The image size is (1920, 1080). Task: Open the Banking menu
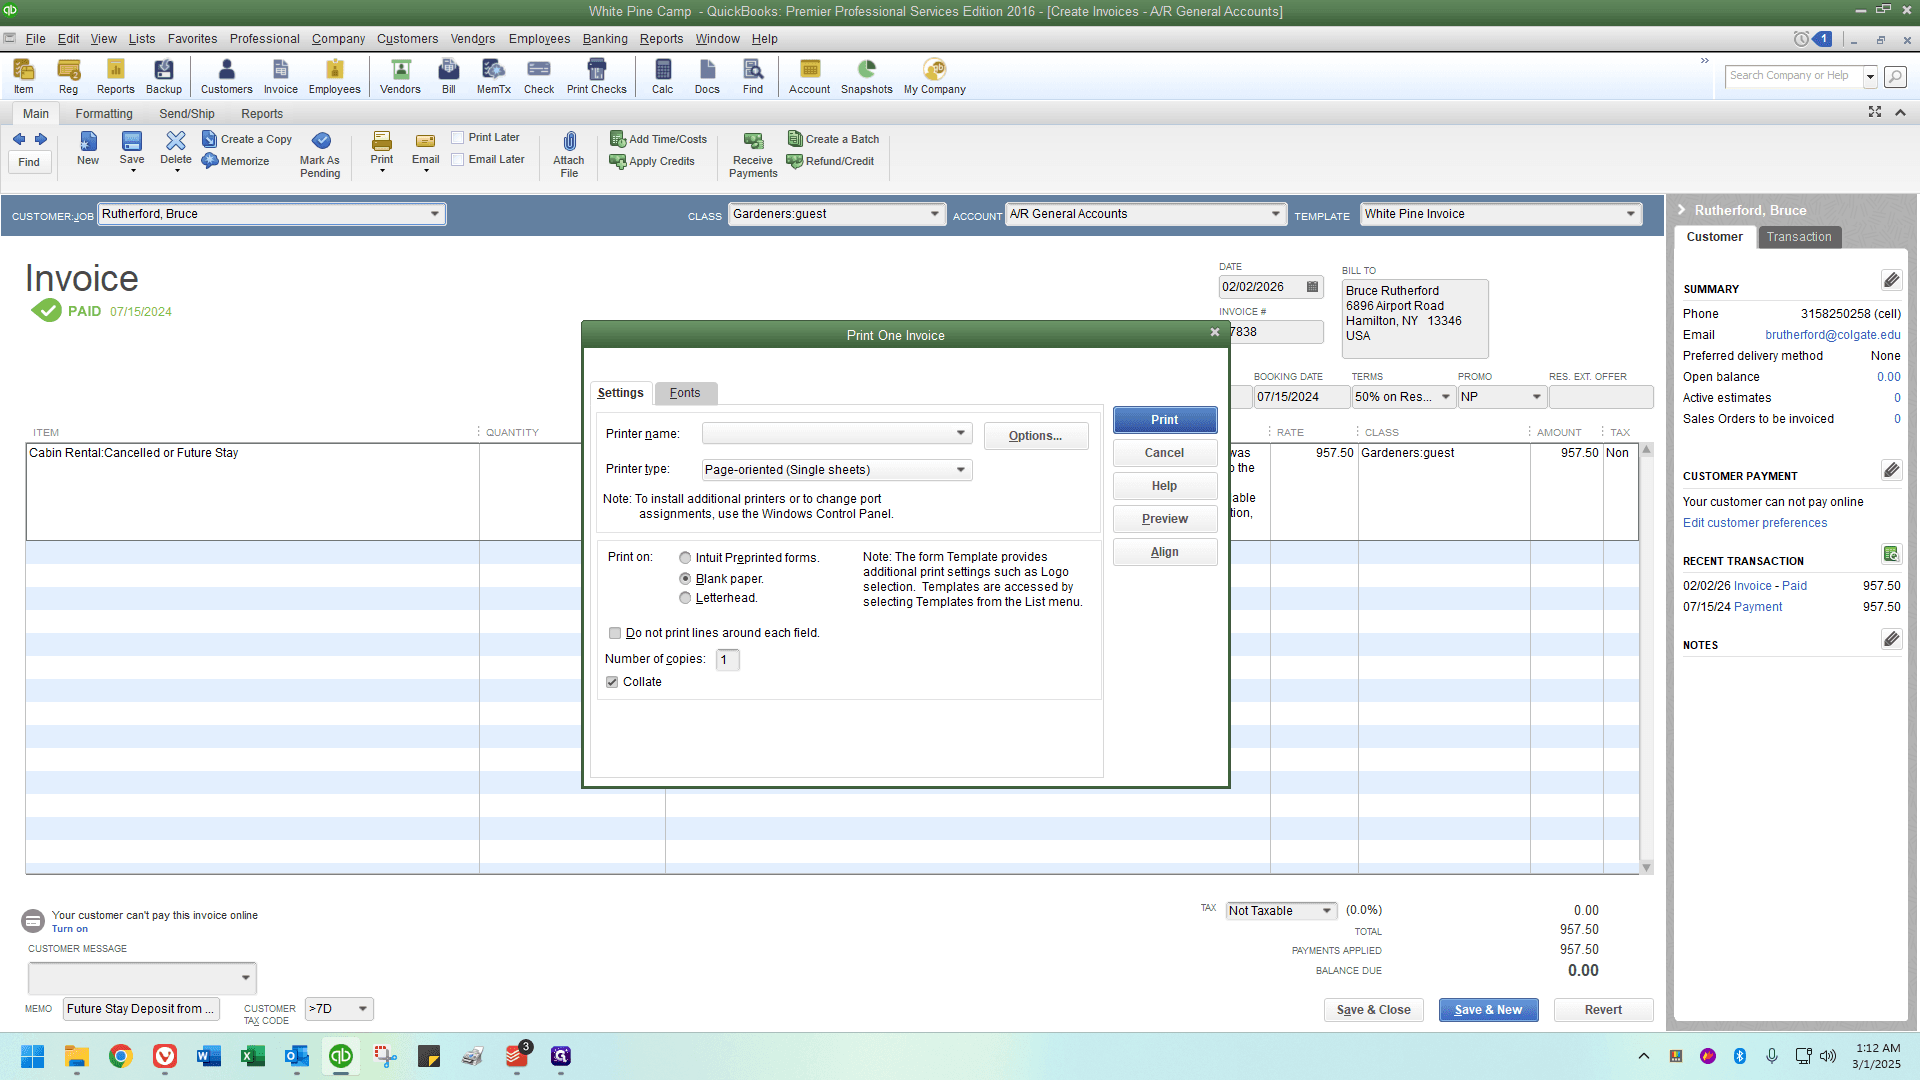click(x=605, y=39)
